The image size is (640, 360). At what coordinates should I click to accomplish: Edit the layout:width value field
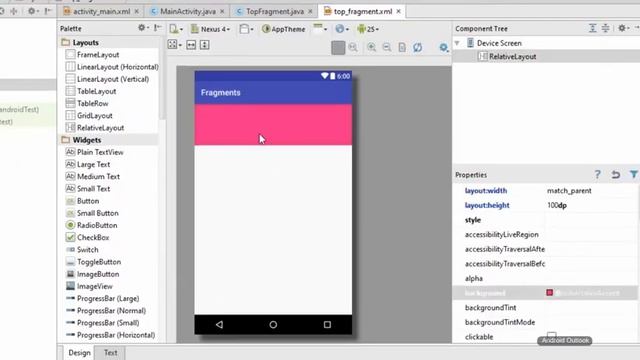tap(591, 191)
